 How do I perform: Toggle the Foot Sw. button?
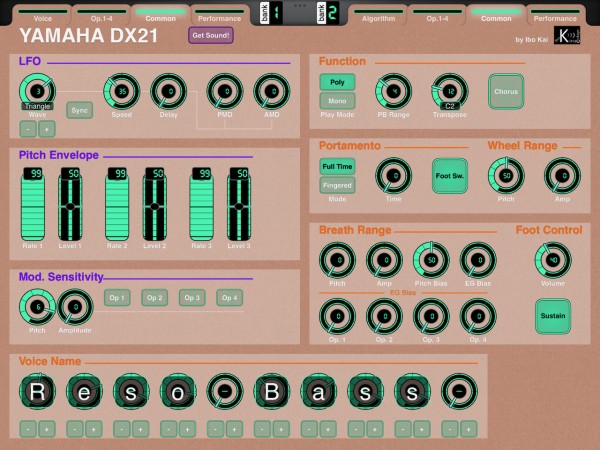pos(450,176)
